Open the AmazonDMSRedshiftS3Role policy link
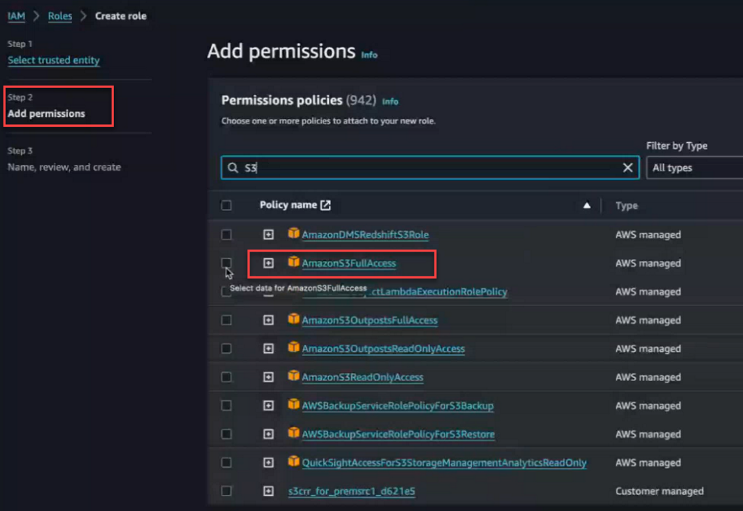The image size is (743, 511). [x=365, y=235]
